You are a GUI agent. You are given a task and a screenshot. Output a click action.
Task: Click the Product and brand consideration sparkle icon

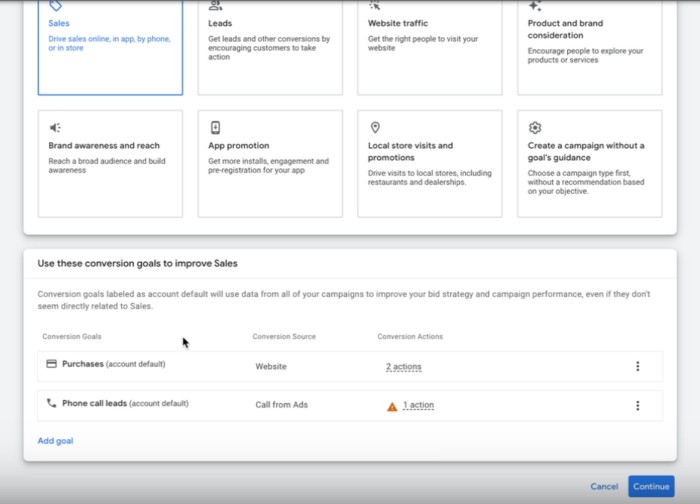(535, 5)
